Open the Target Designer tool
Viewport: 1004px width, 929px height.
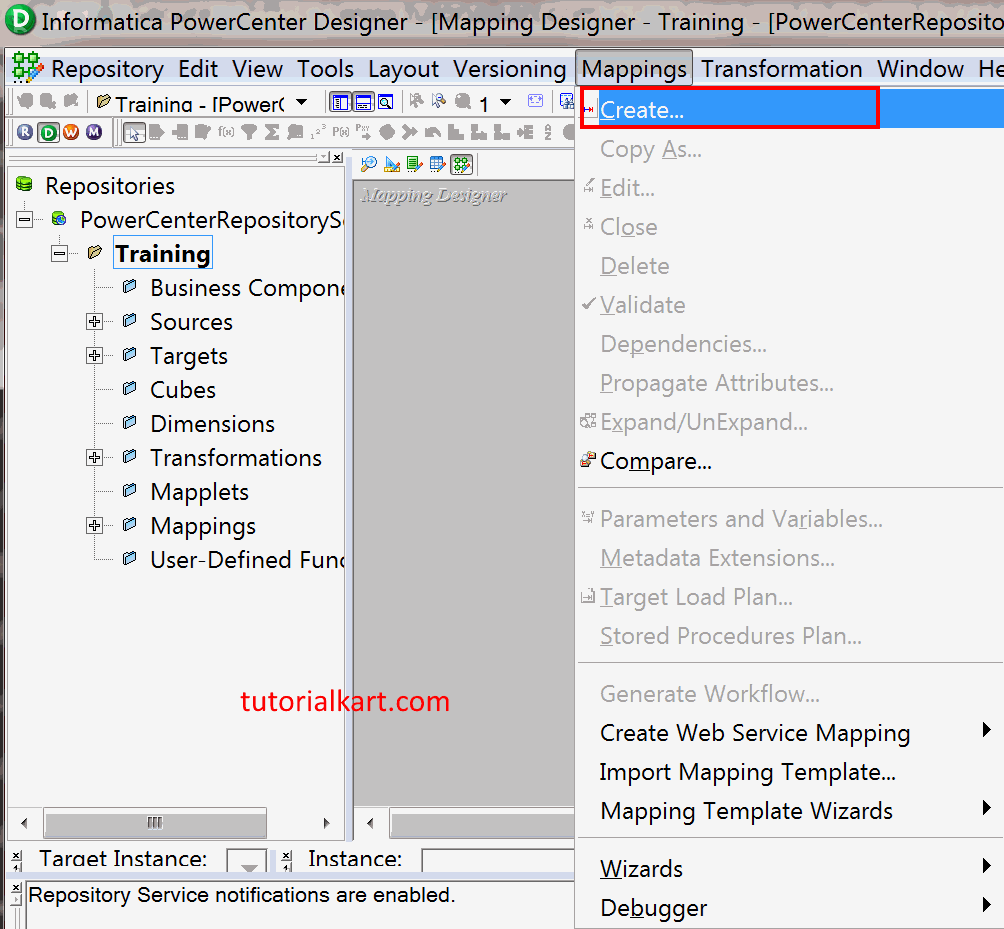coord(392,163)
